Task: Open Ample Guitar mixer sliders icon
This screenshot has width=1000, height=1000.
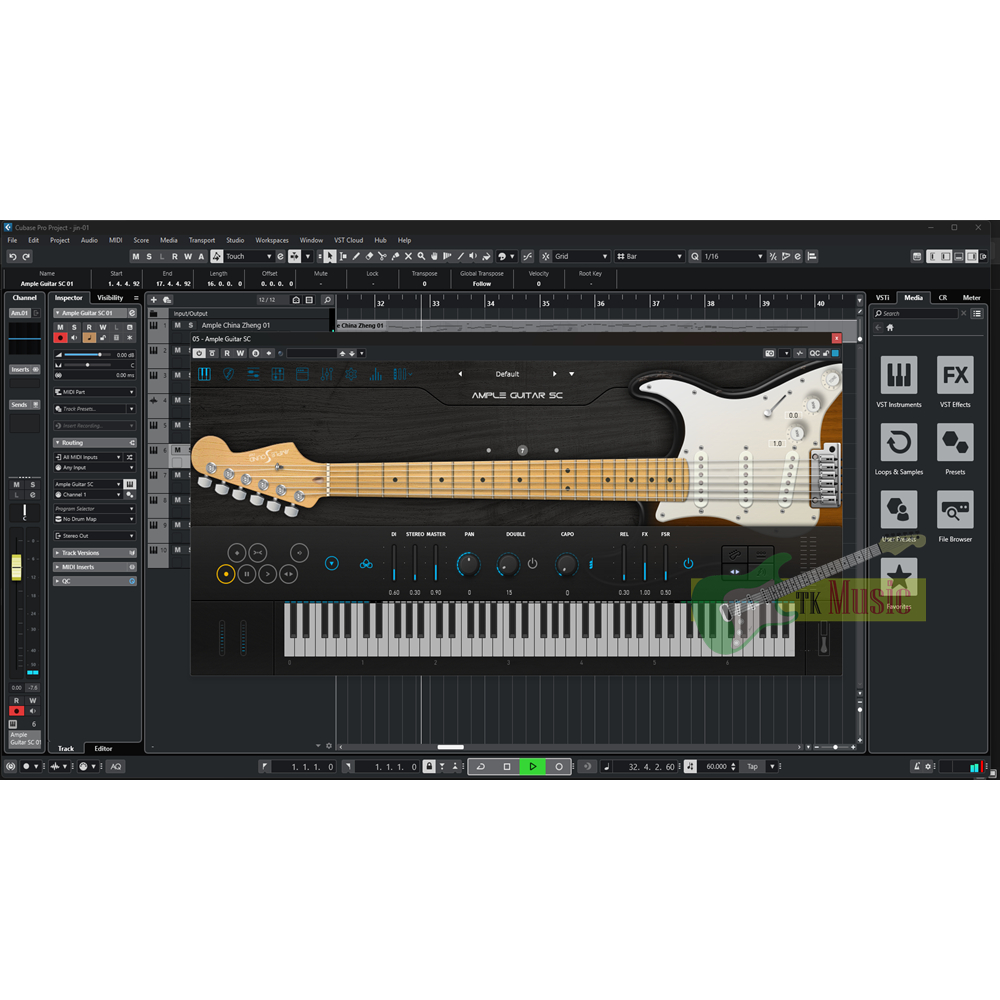Action: pyautogui.click(x=327, y=374)
